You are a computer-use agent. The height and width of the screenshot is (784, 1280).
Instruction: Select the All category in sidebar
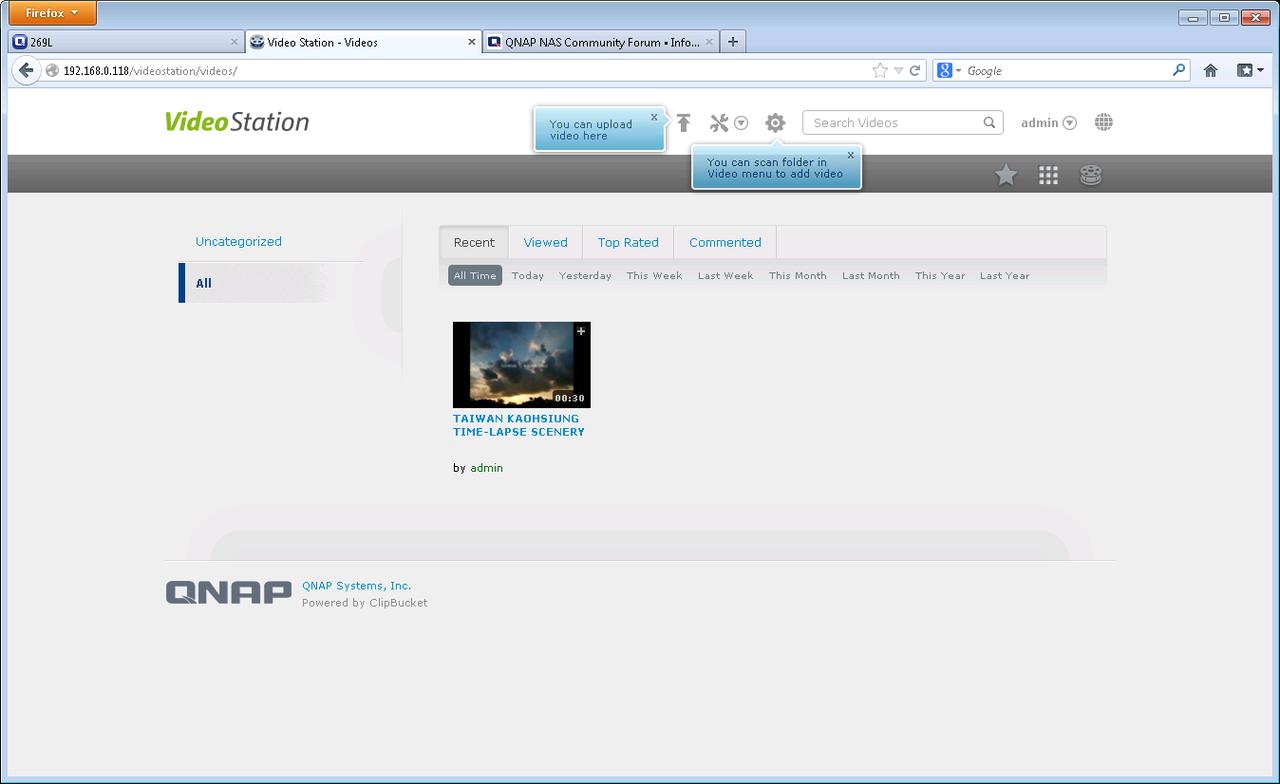[x=204, y=283]
